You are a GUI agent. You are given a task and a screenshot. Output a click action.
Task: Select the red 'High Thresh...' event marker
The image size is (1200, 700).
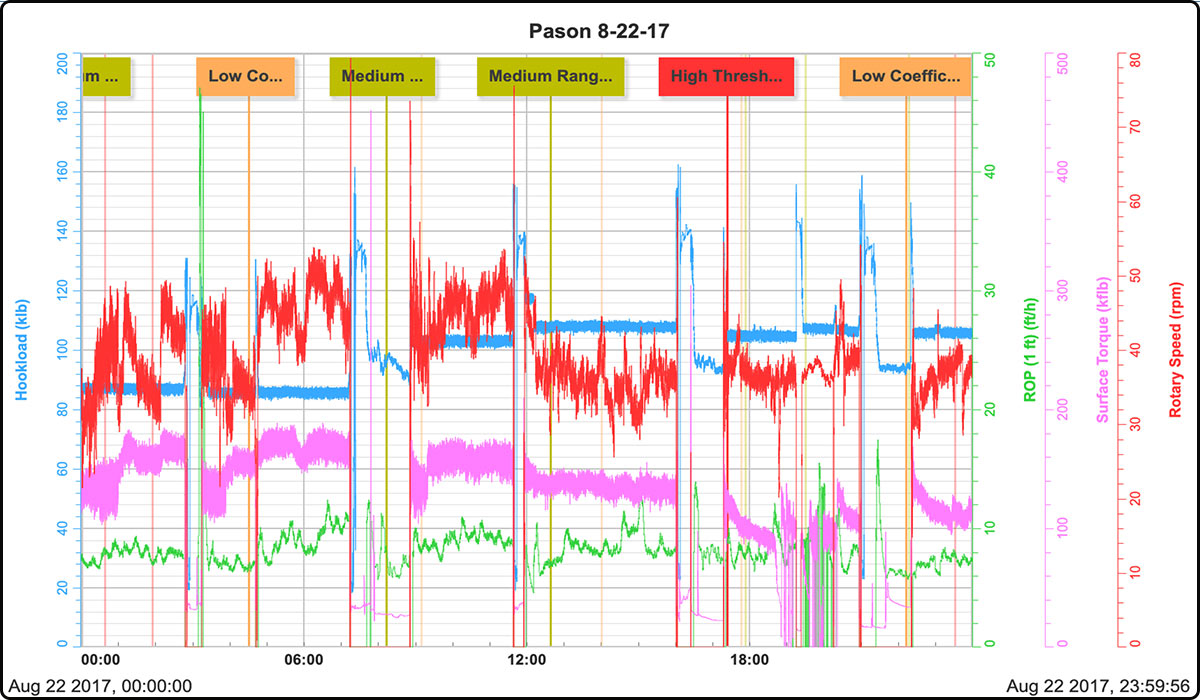[x=727, y=76]
